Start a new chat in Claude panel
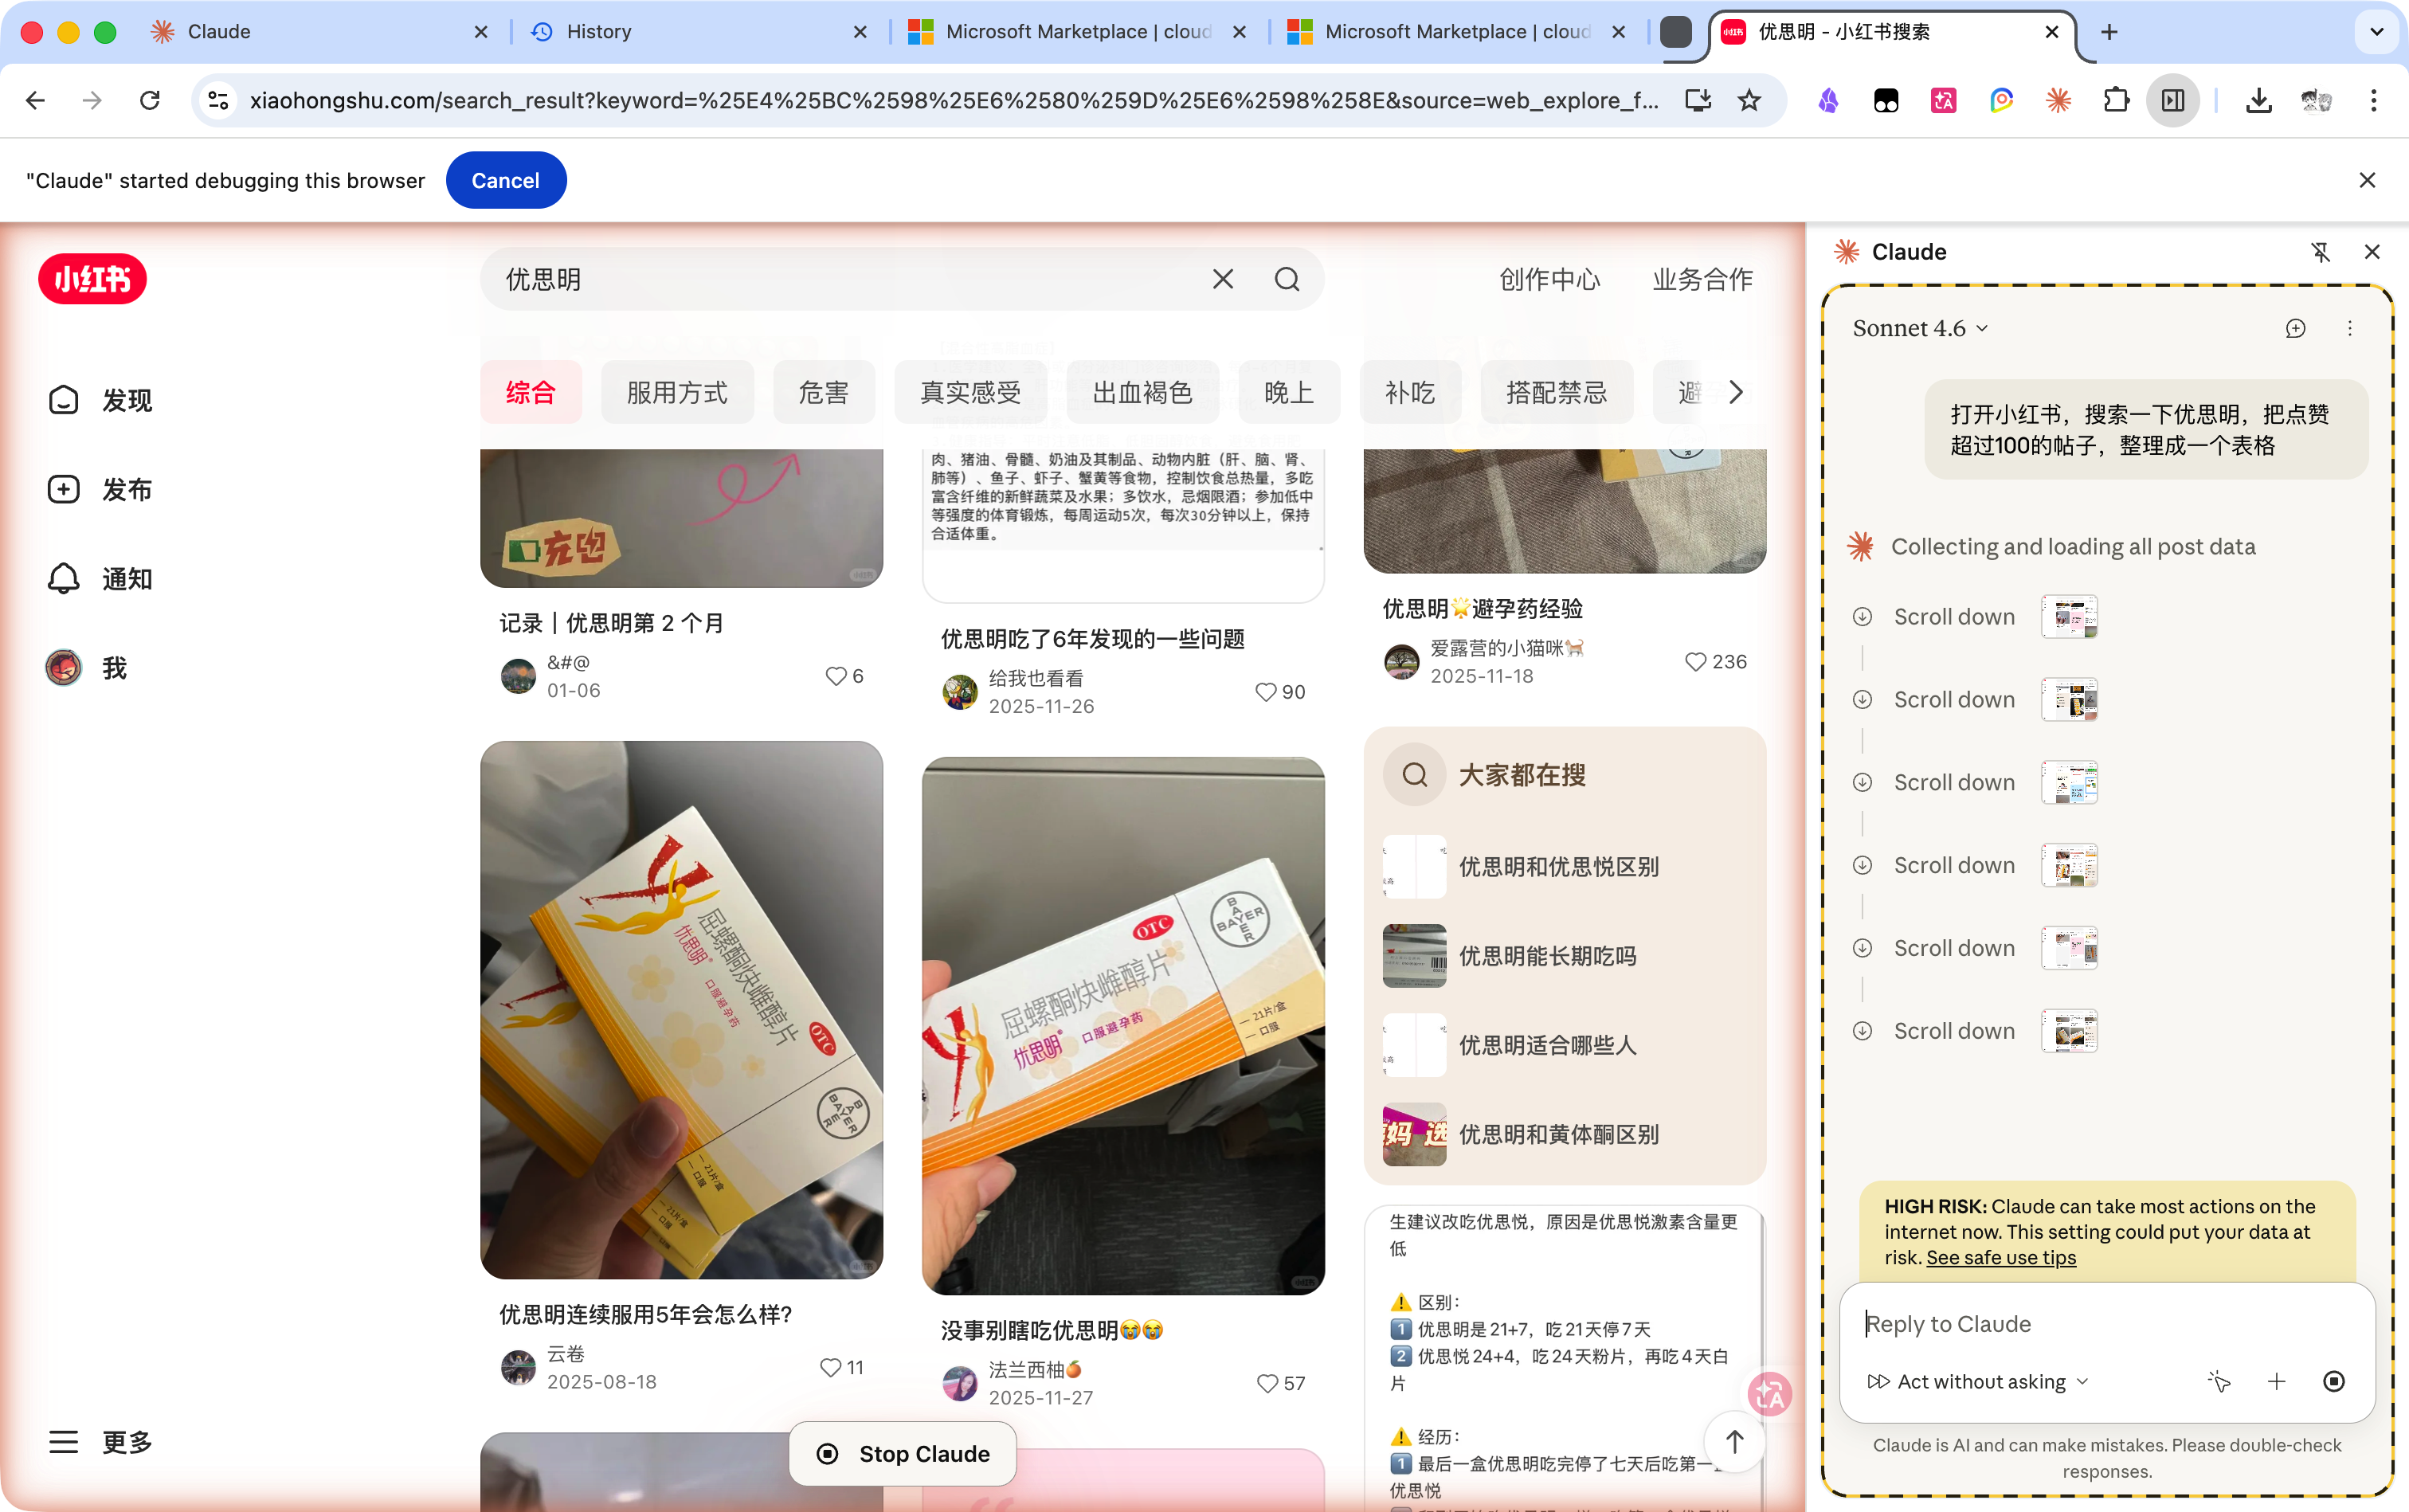 point(2295,328)
